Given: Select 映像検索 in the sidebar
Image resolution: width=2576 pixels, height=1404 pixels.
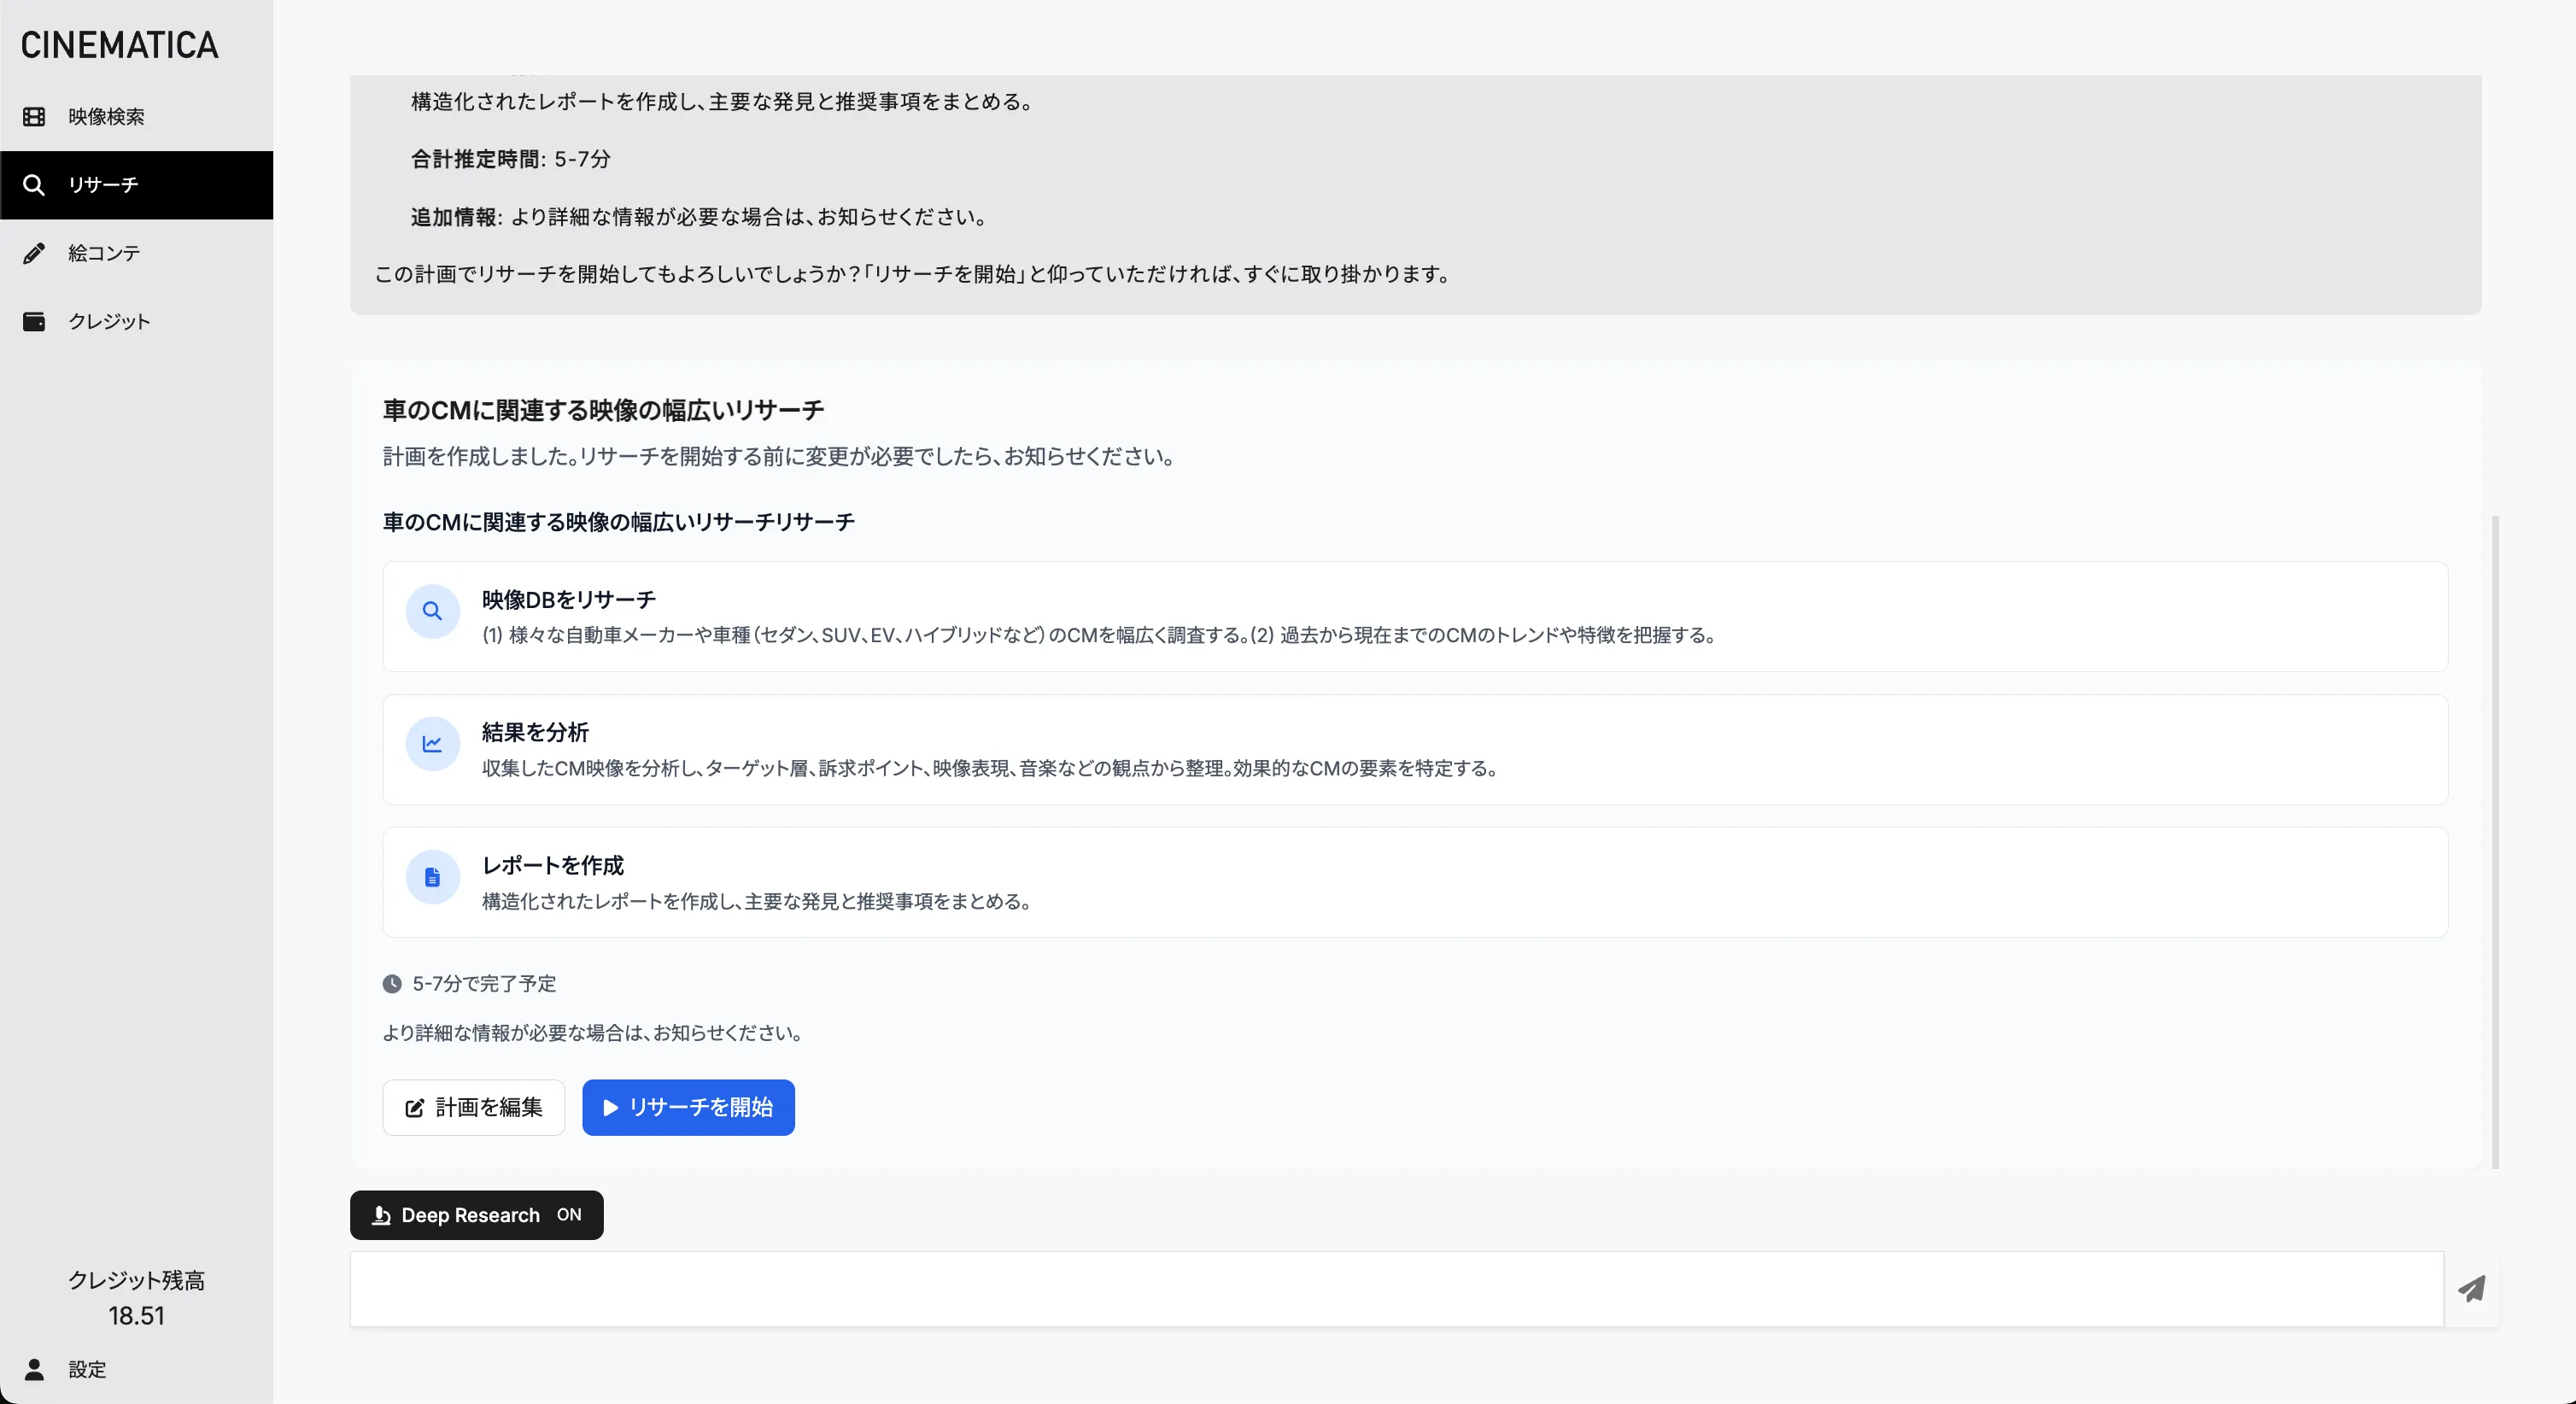Looking at the screenshot, I should coord(136,117).
